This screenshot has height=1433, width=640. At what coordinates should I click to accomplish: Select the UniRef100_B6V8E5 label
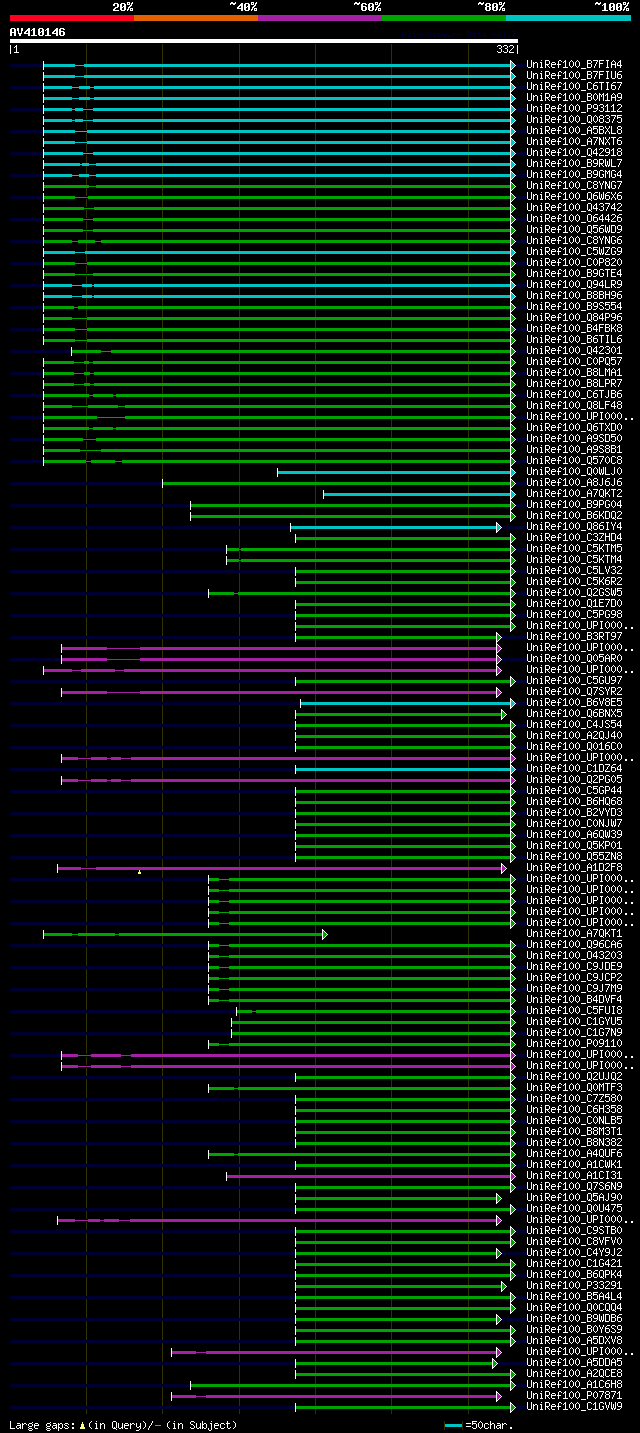[x=574, y=702]
